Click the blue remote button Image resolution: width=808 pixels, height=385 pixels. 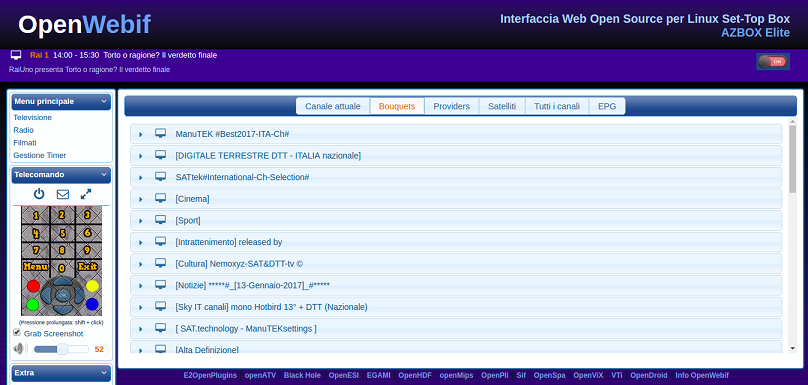pyautogui.click(x=92, y=304)
